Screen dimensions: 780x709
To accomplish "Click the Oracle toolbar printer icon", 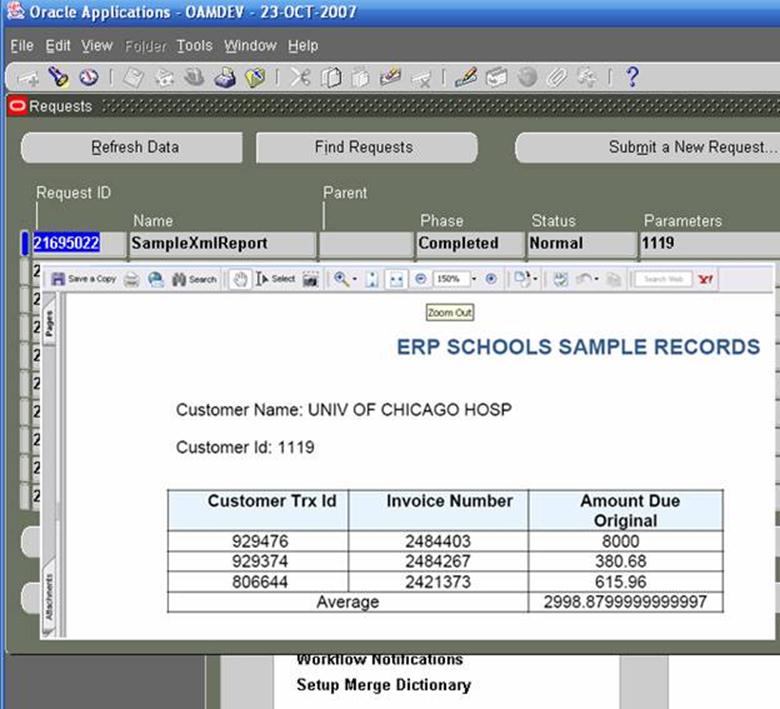I will point(225,78).
